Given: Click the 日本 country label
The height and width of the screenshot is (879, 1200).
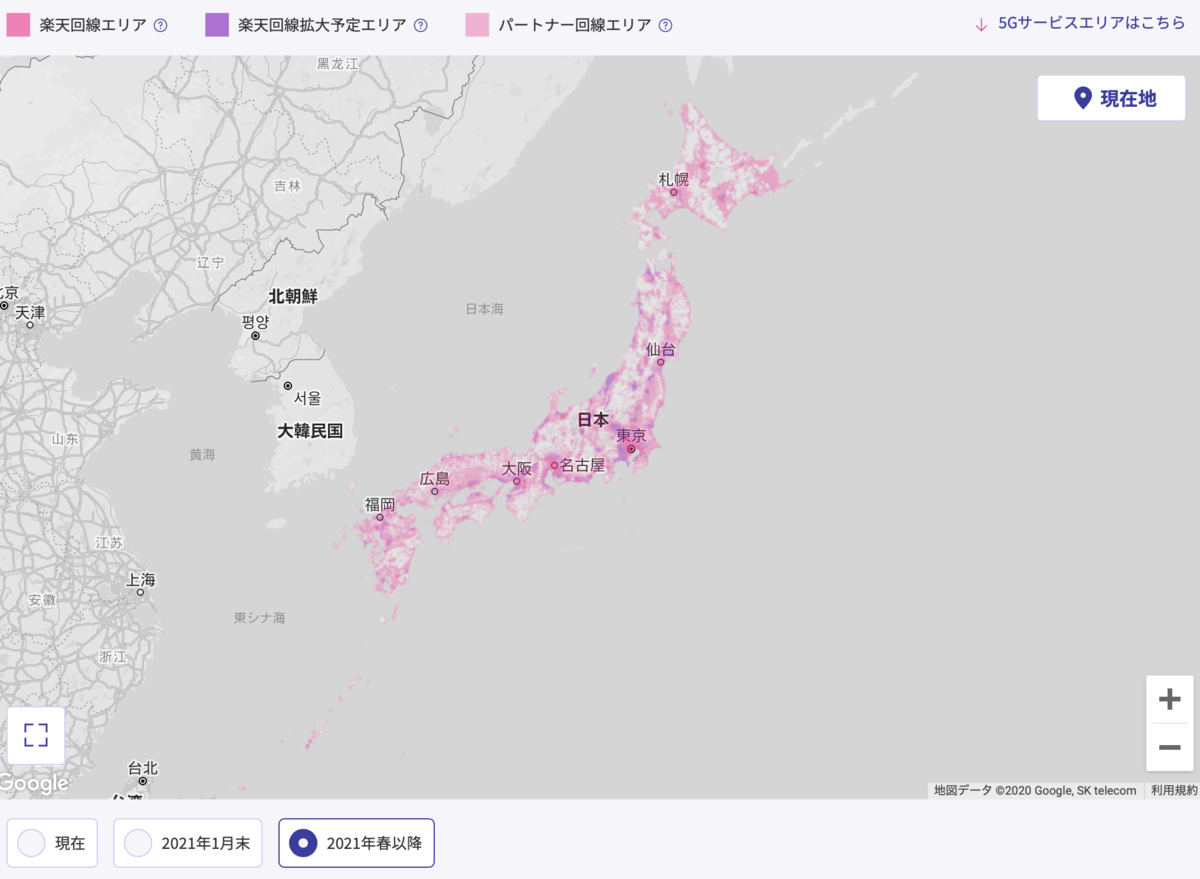Looking at the screenshot, I should (593, 420).
